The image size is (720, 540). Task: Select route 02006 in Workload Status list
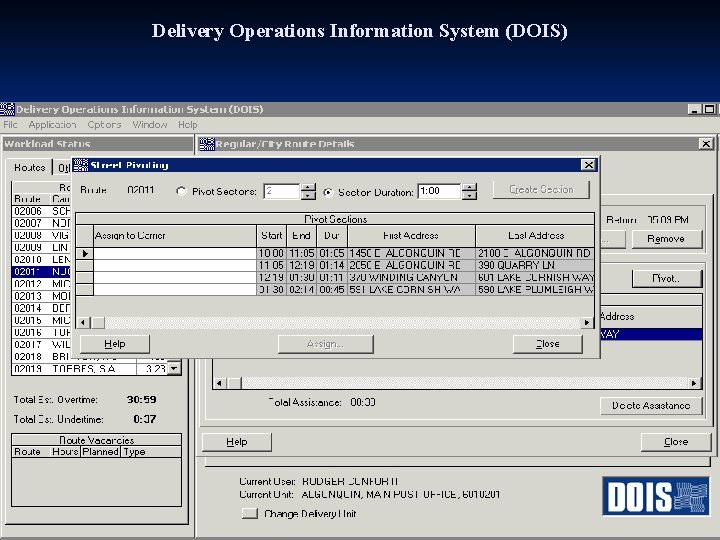(x=41, y=211)
